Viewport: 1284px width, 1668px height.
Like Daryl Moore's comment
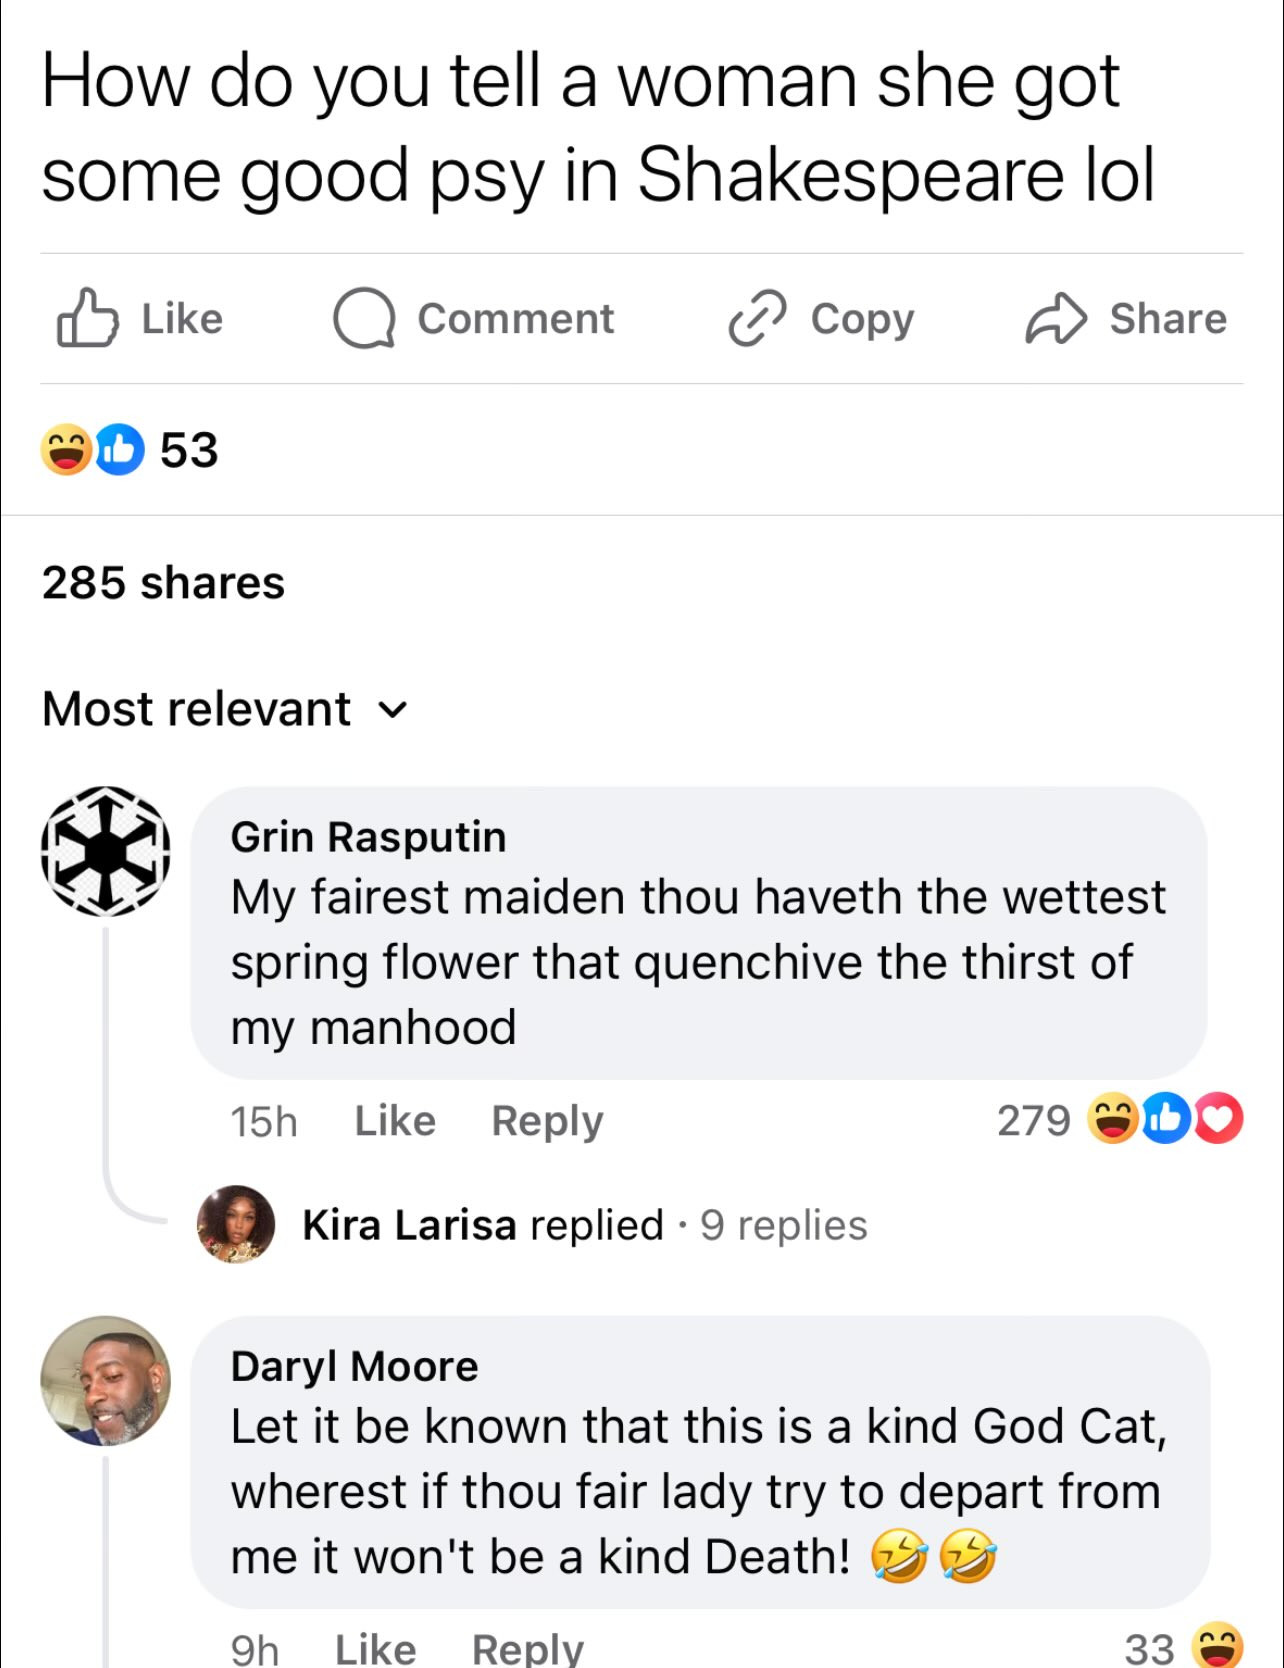(x=375, y=1648)
